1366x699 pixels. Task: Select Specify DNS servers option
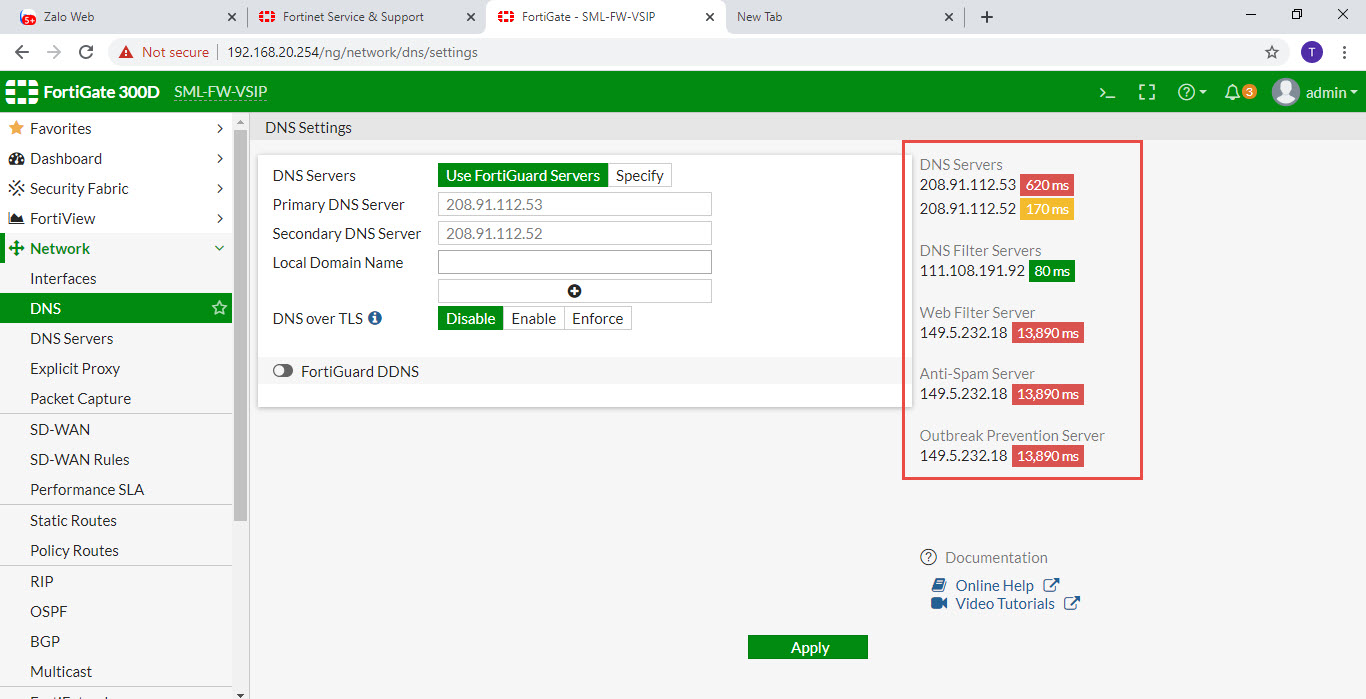[x=640, y=175]
